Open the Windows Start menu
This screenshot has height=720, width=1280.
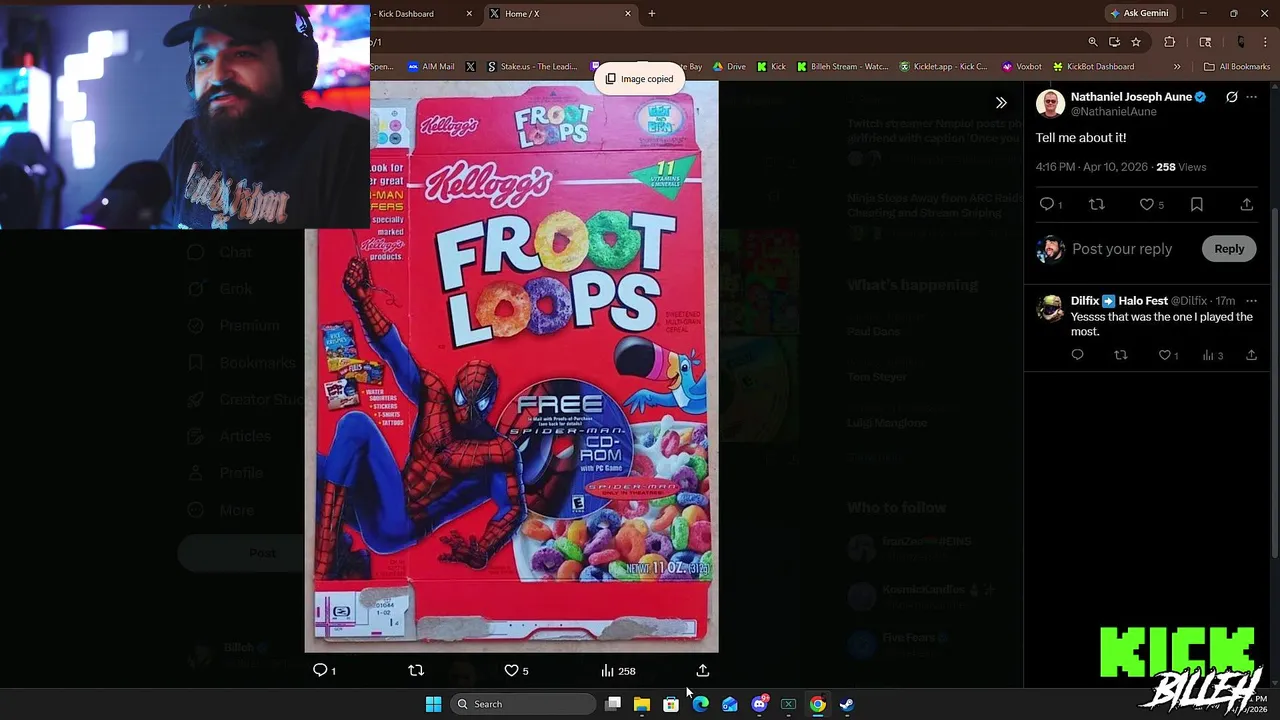pos(433,704)
